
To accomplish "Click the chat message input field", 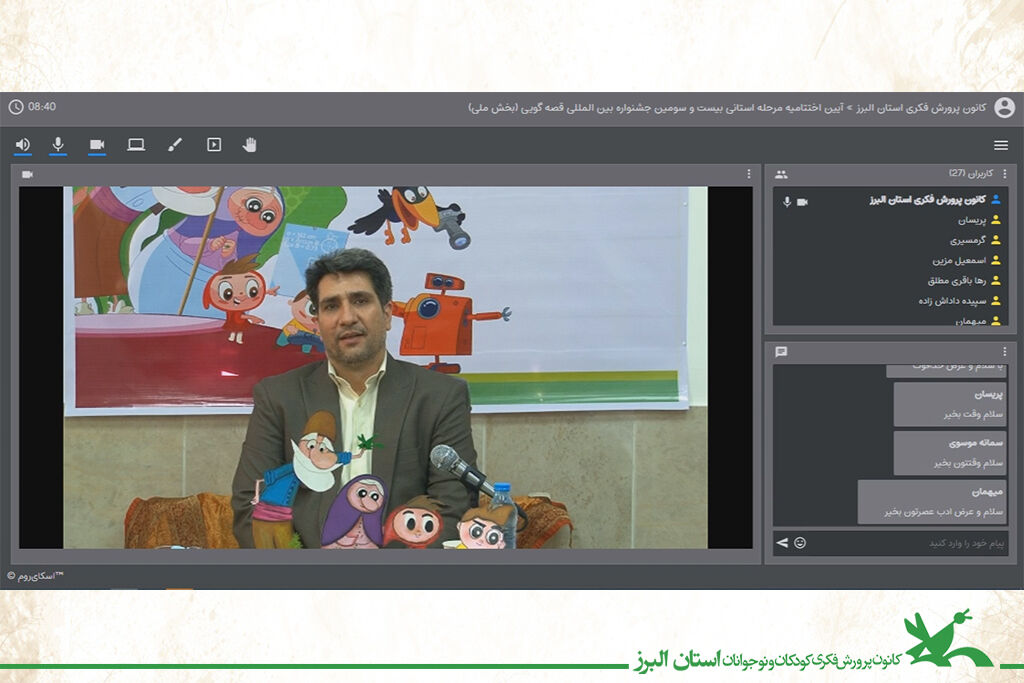I will point(908,543).
